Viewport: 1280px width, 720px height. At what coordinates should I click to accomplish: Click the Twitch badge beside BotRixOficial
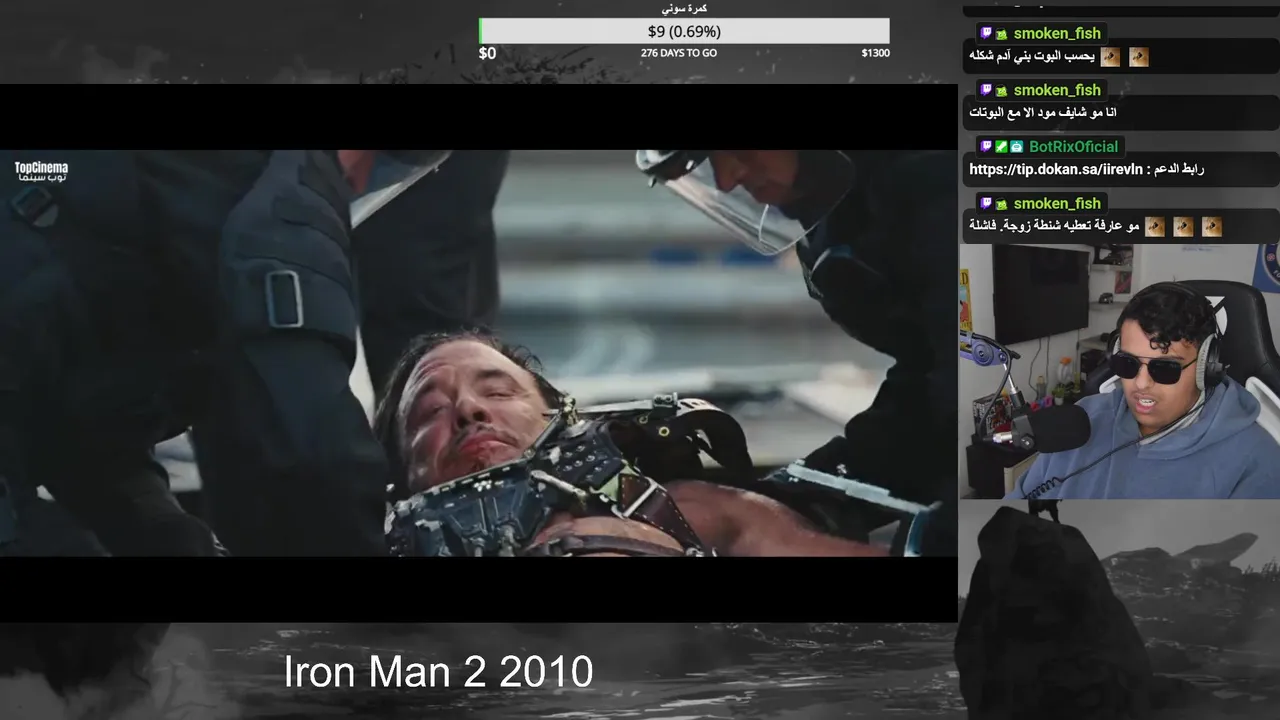coord(986,147)
